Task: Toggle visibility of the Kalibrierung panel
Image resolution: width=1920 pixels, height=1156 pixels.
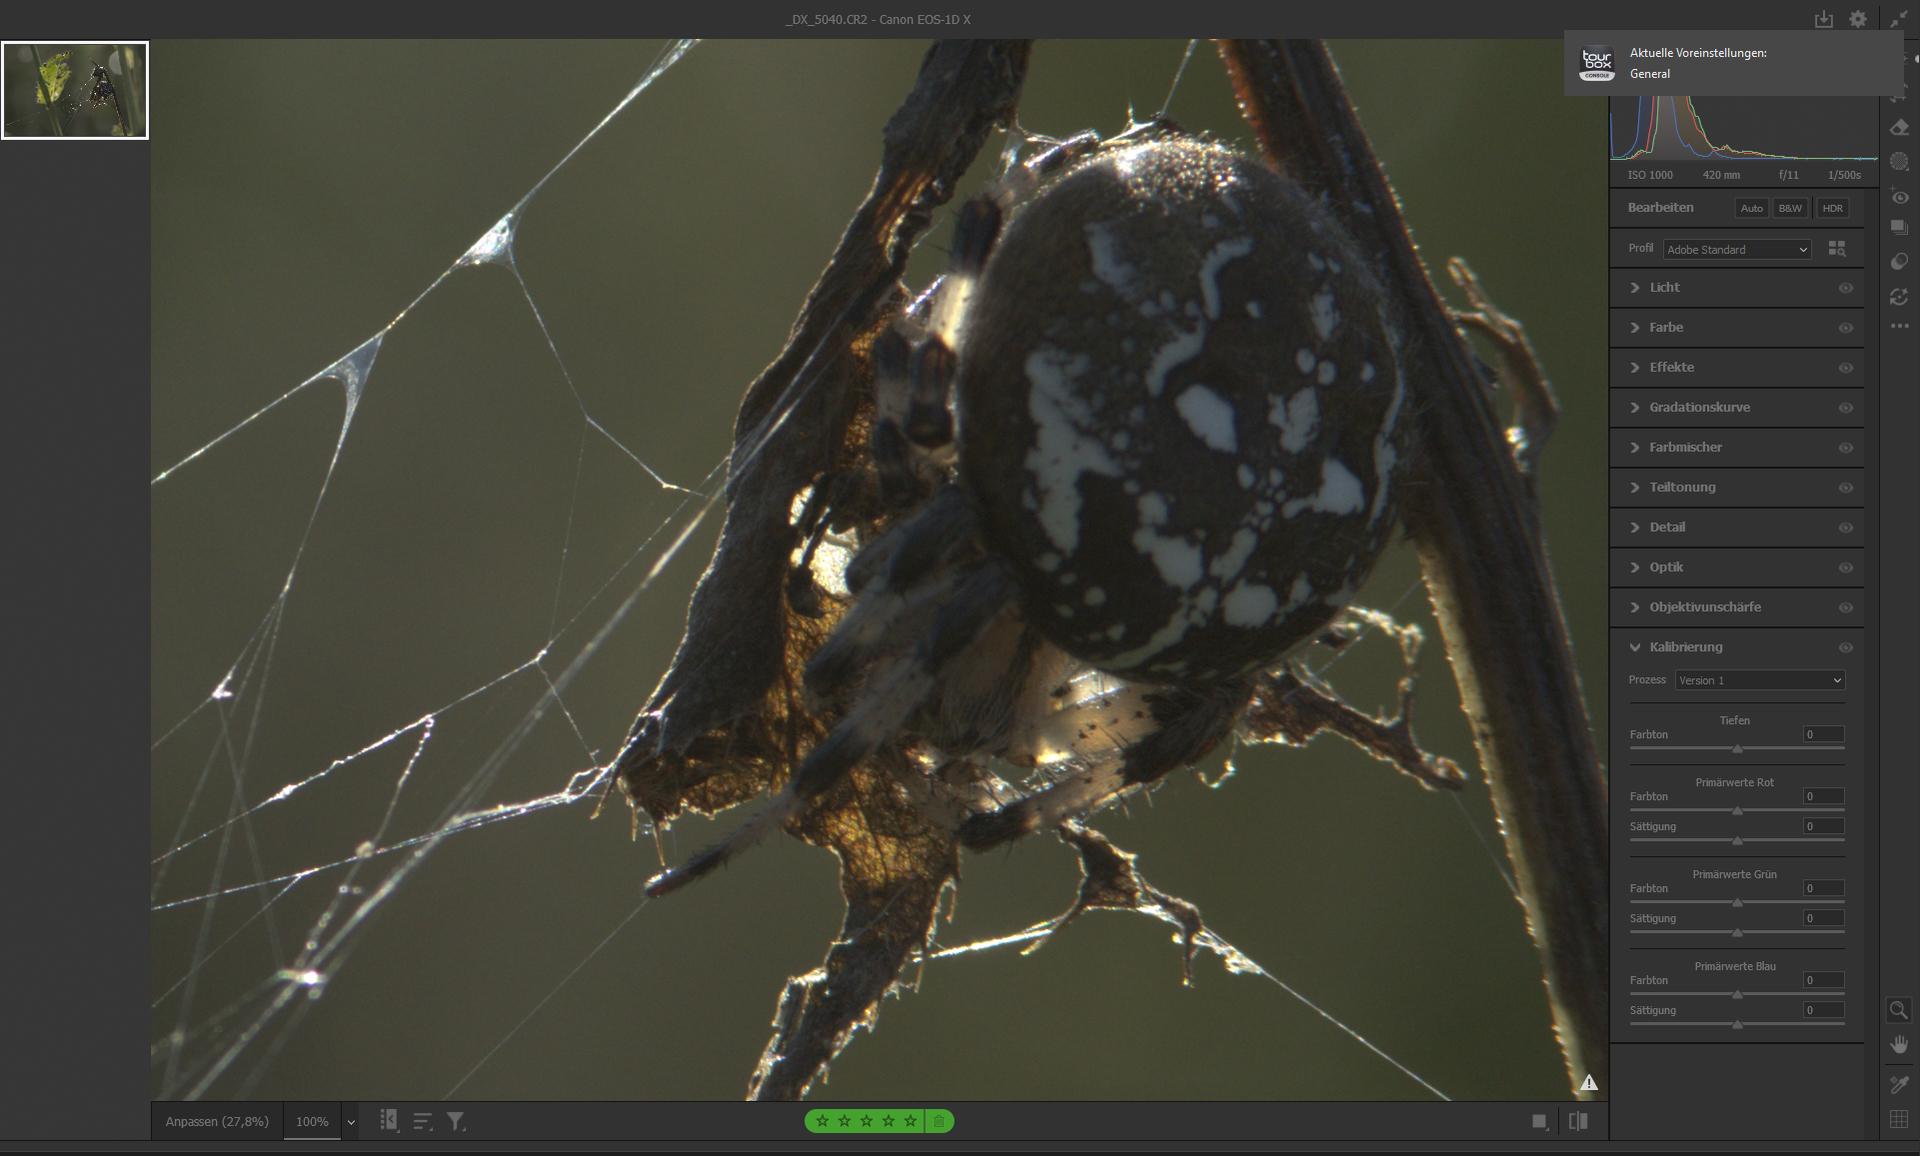Action: point(1845,648)
